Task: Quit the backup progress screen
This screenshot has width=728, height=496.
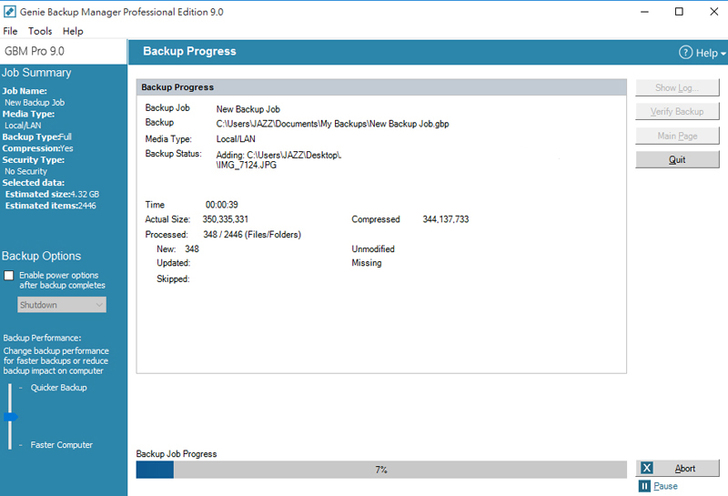Action: point(677,160)
